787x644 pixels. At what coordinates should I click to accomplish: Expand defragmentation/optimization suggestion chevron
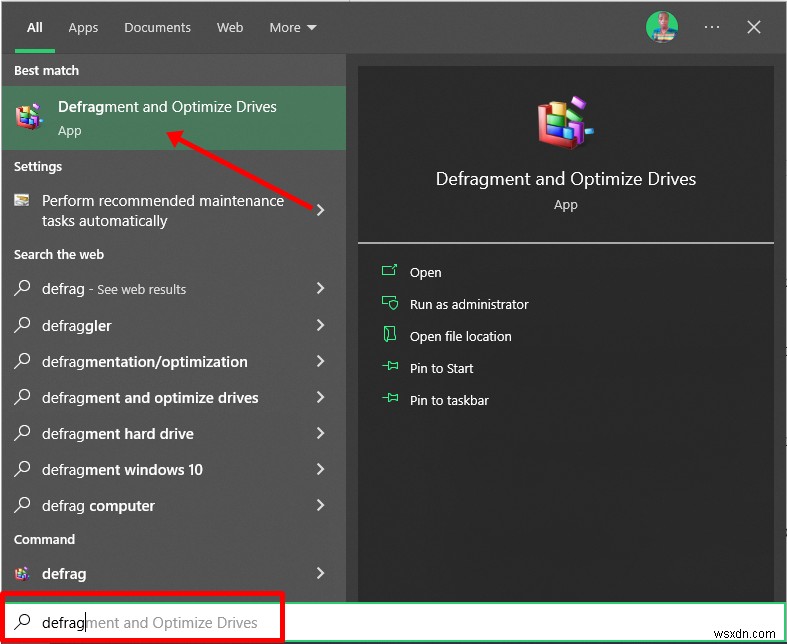(320, 361)
